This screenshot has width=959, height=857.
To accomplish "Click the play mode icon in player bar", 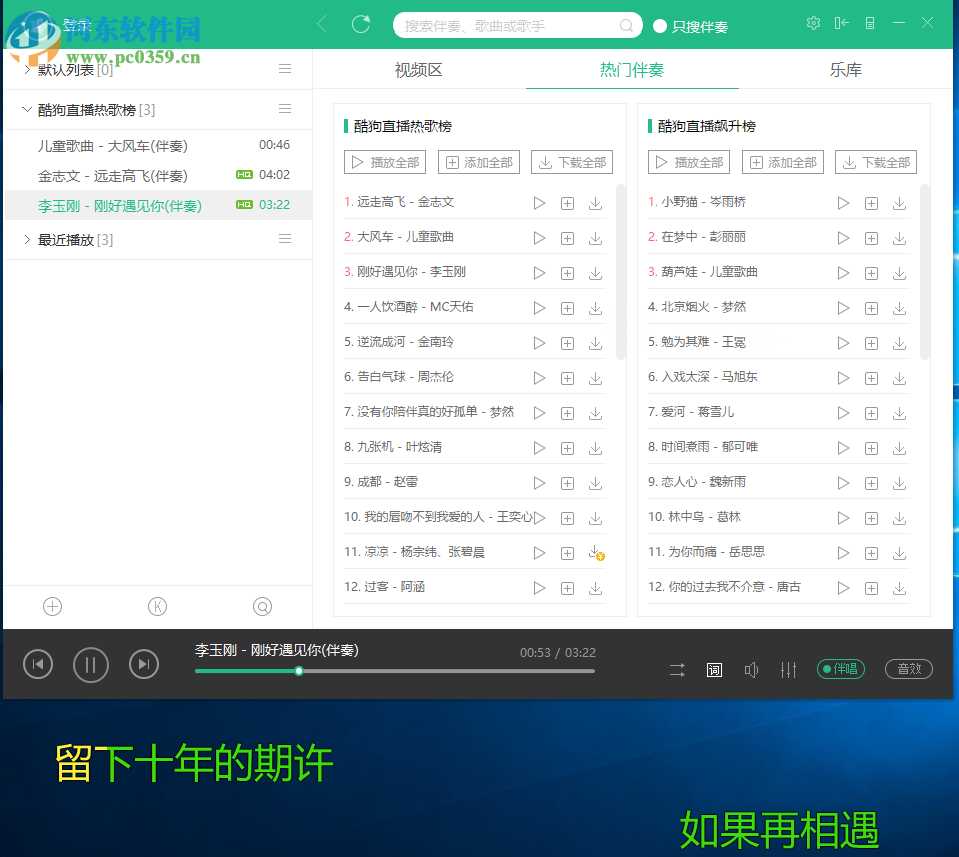I will (x=677, y=670).
